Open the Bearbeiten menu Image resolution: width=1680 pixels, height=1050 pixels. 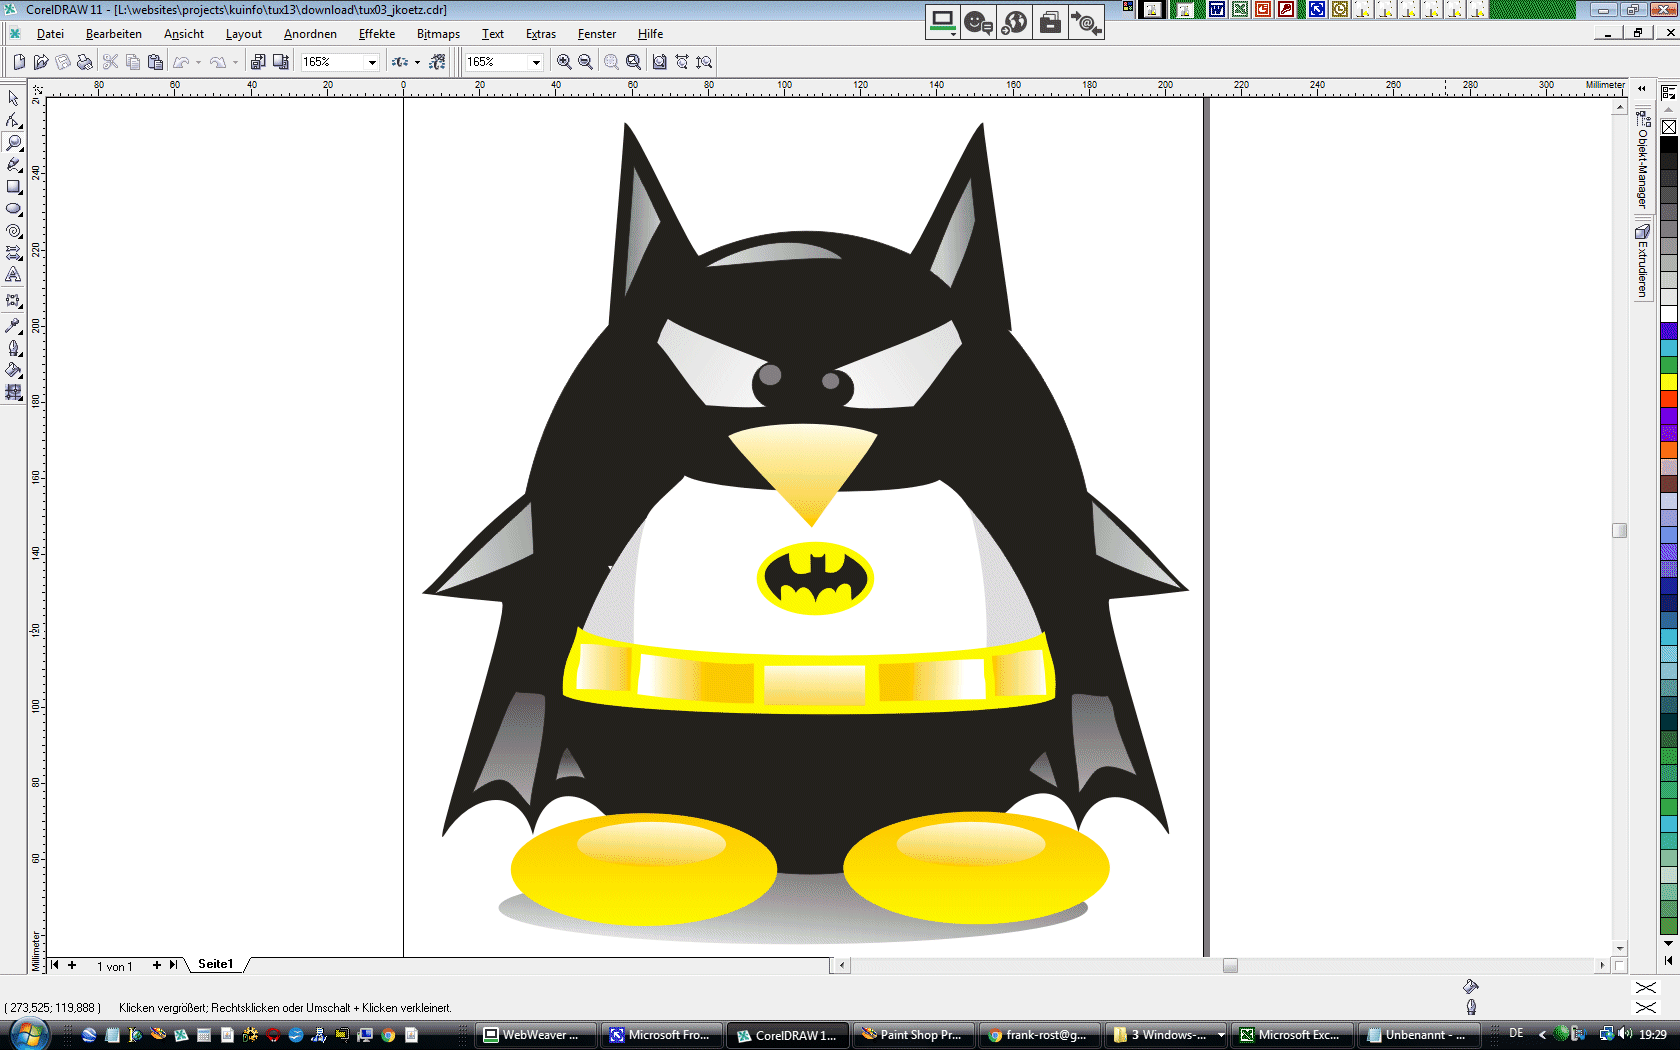pos(113,34)
